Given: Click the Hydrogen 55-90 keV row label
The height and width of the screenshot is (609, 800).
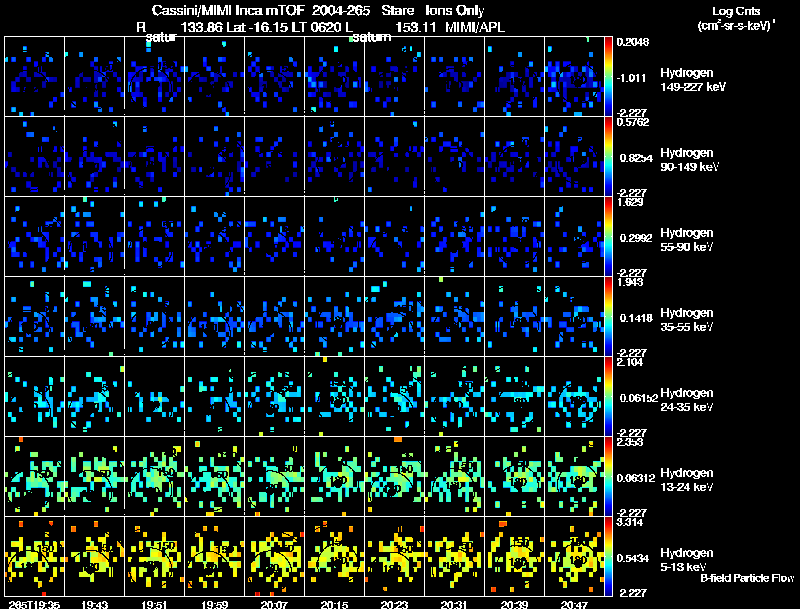Looking at the screenshot, I should click(x=687, y=239).
